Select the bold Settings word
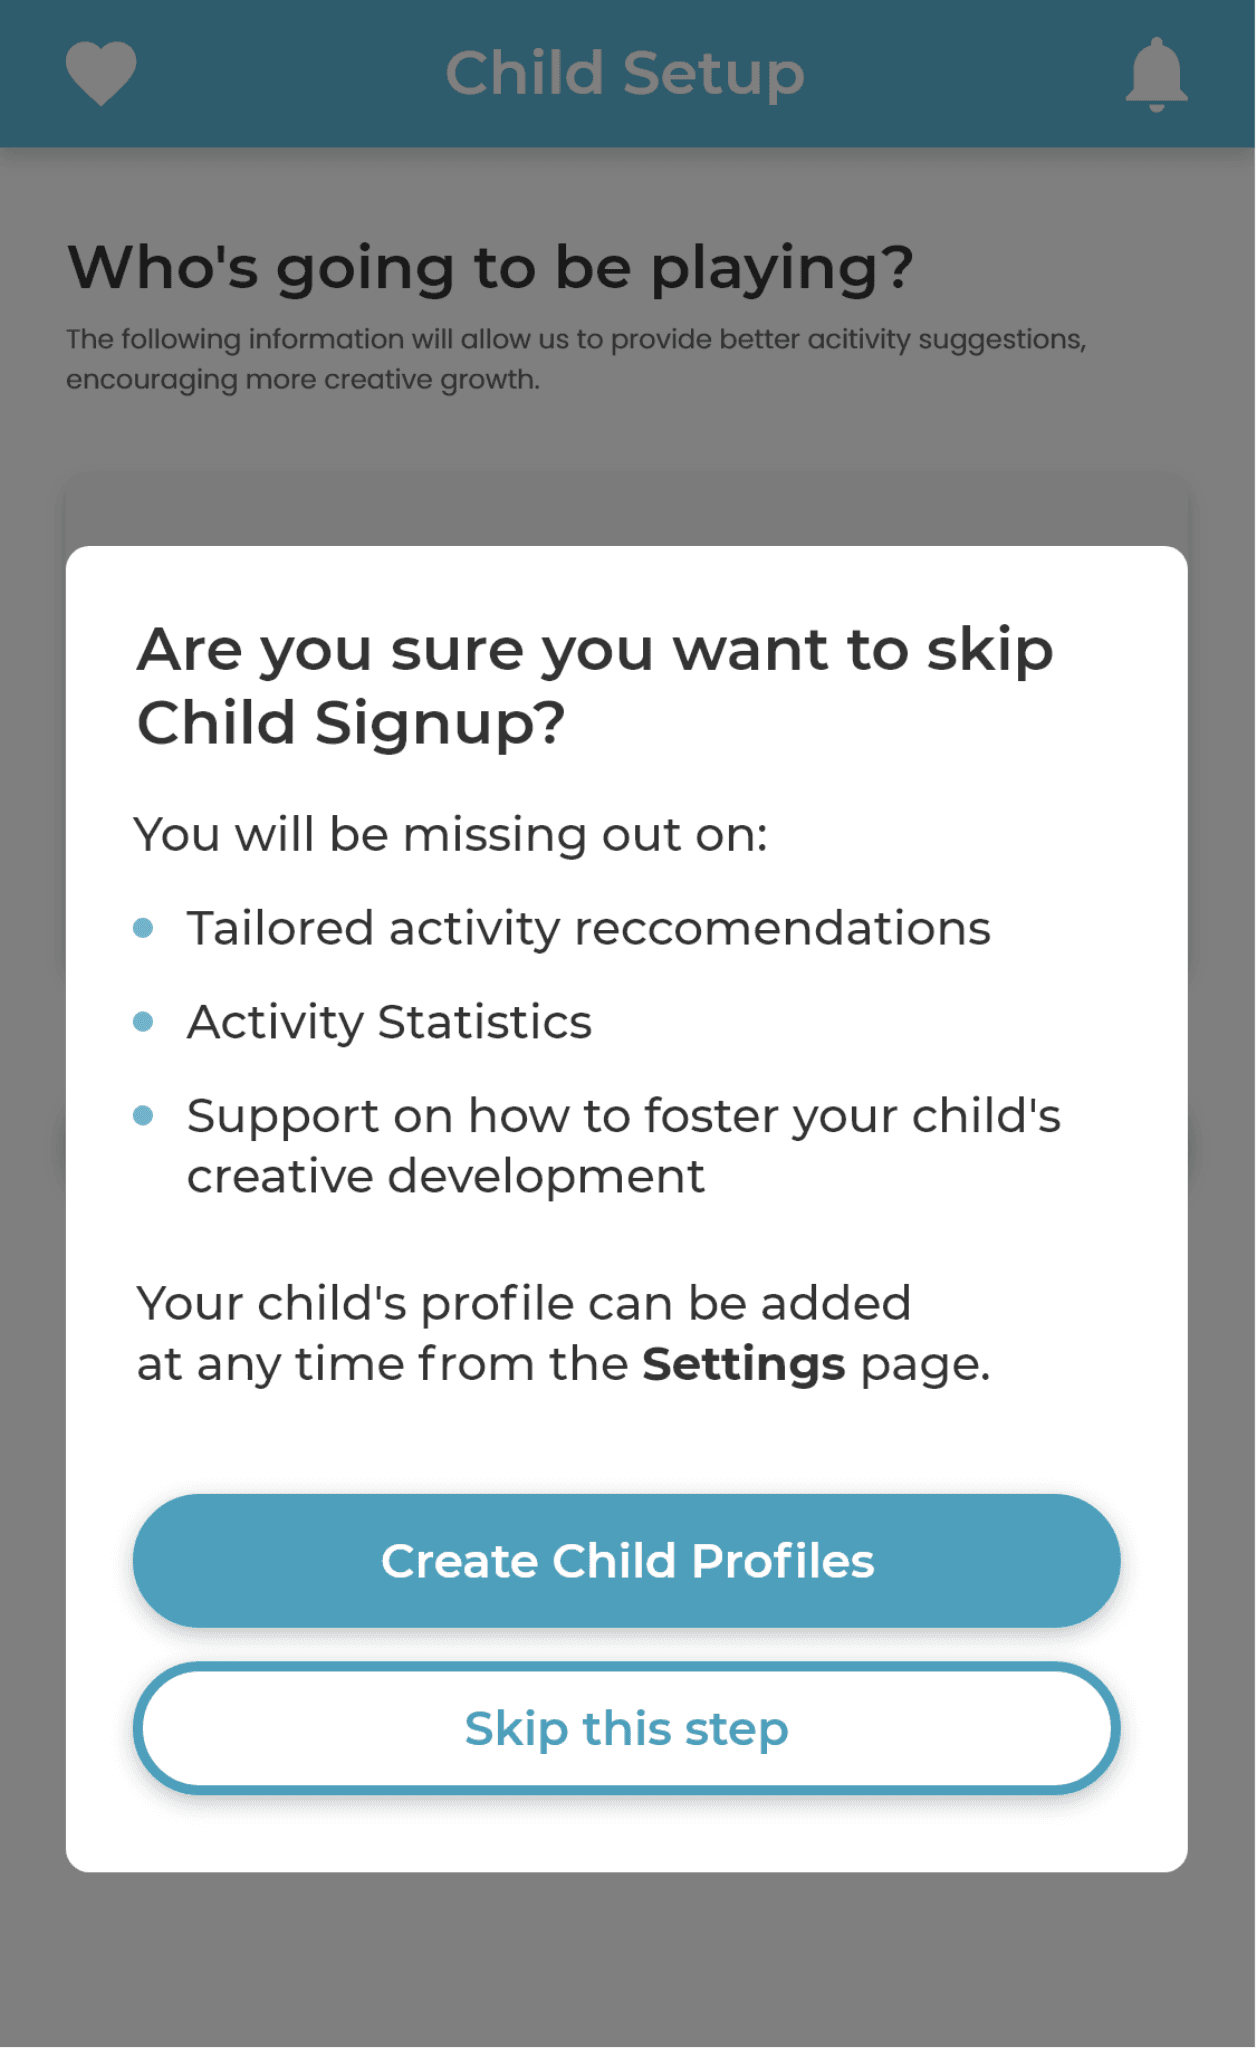Viewport: 1256px width, 2048px height. (743, 1364)
